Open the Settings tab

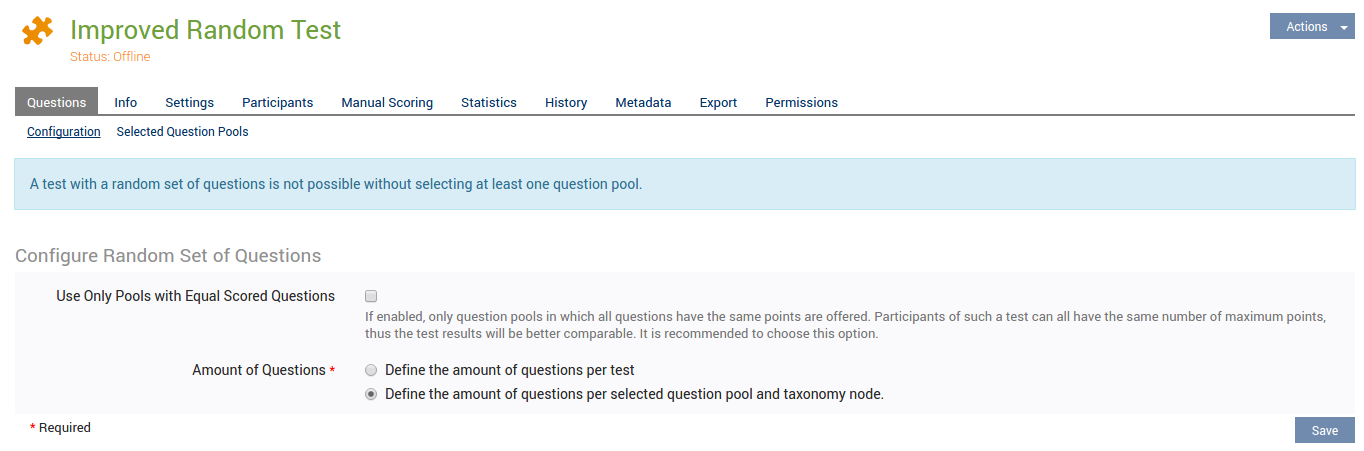189,102
